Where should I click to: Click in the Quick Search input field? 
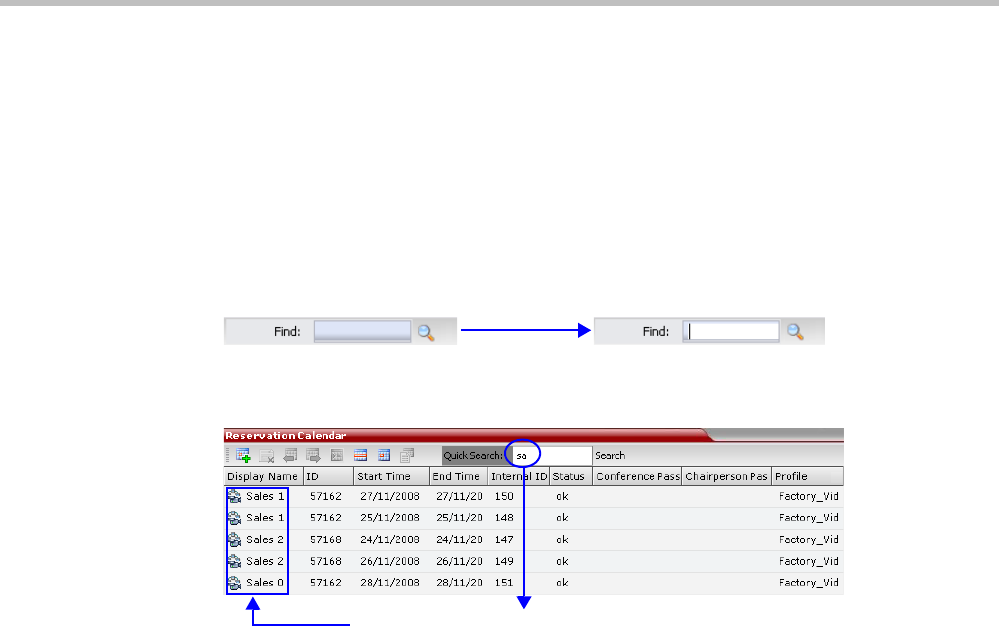[550, 456]
